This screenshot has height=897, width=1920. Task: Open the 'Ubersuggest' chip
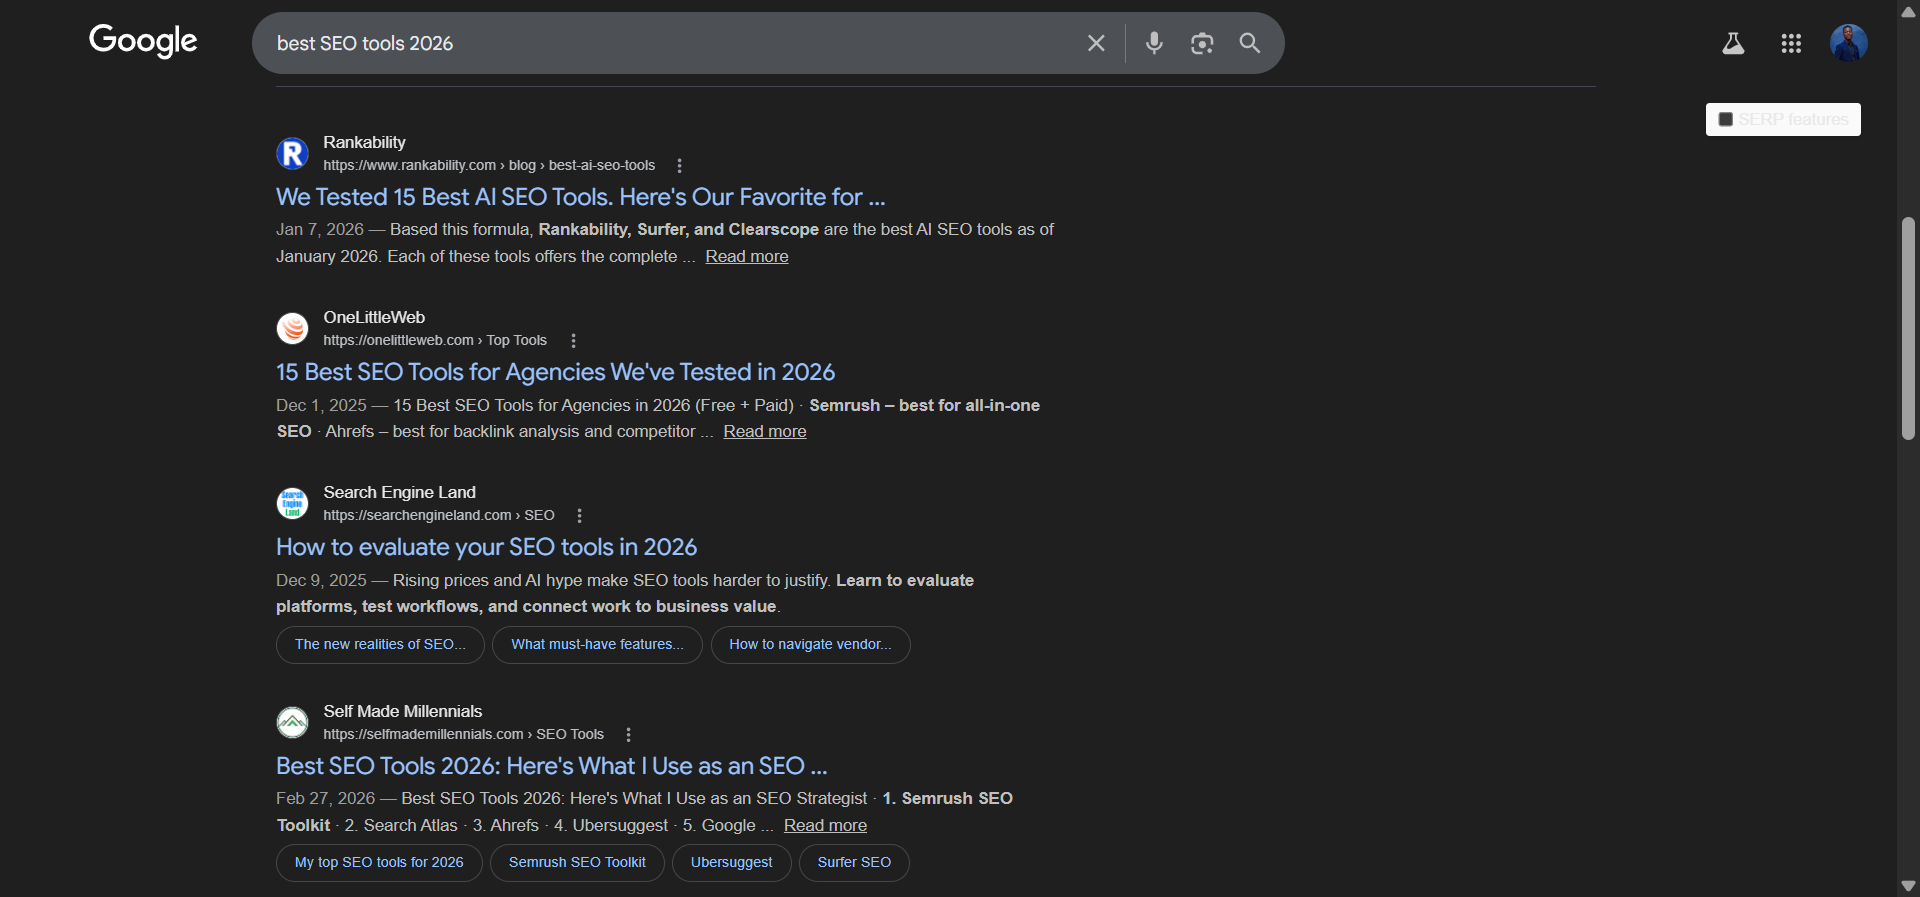731,863
